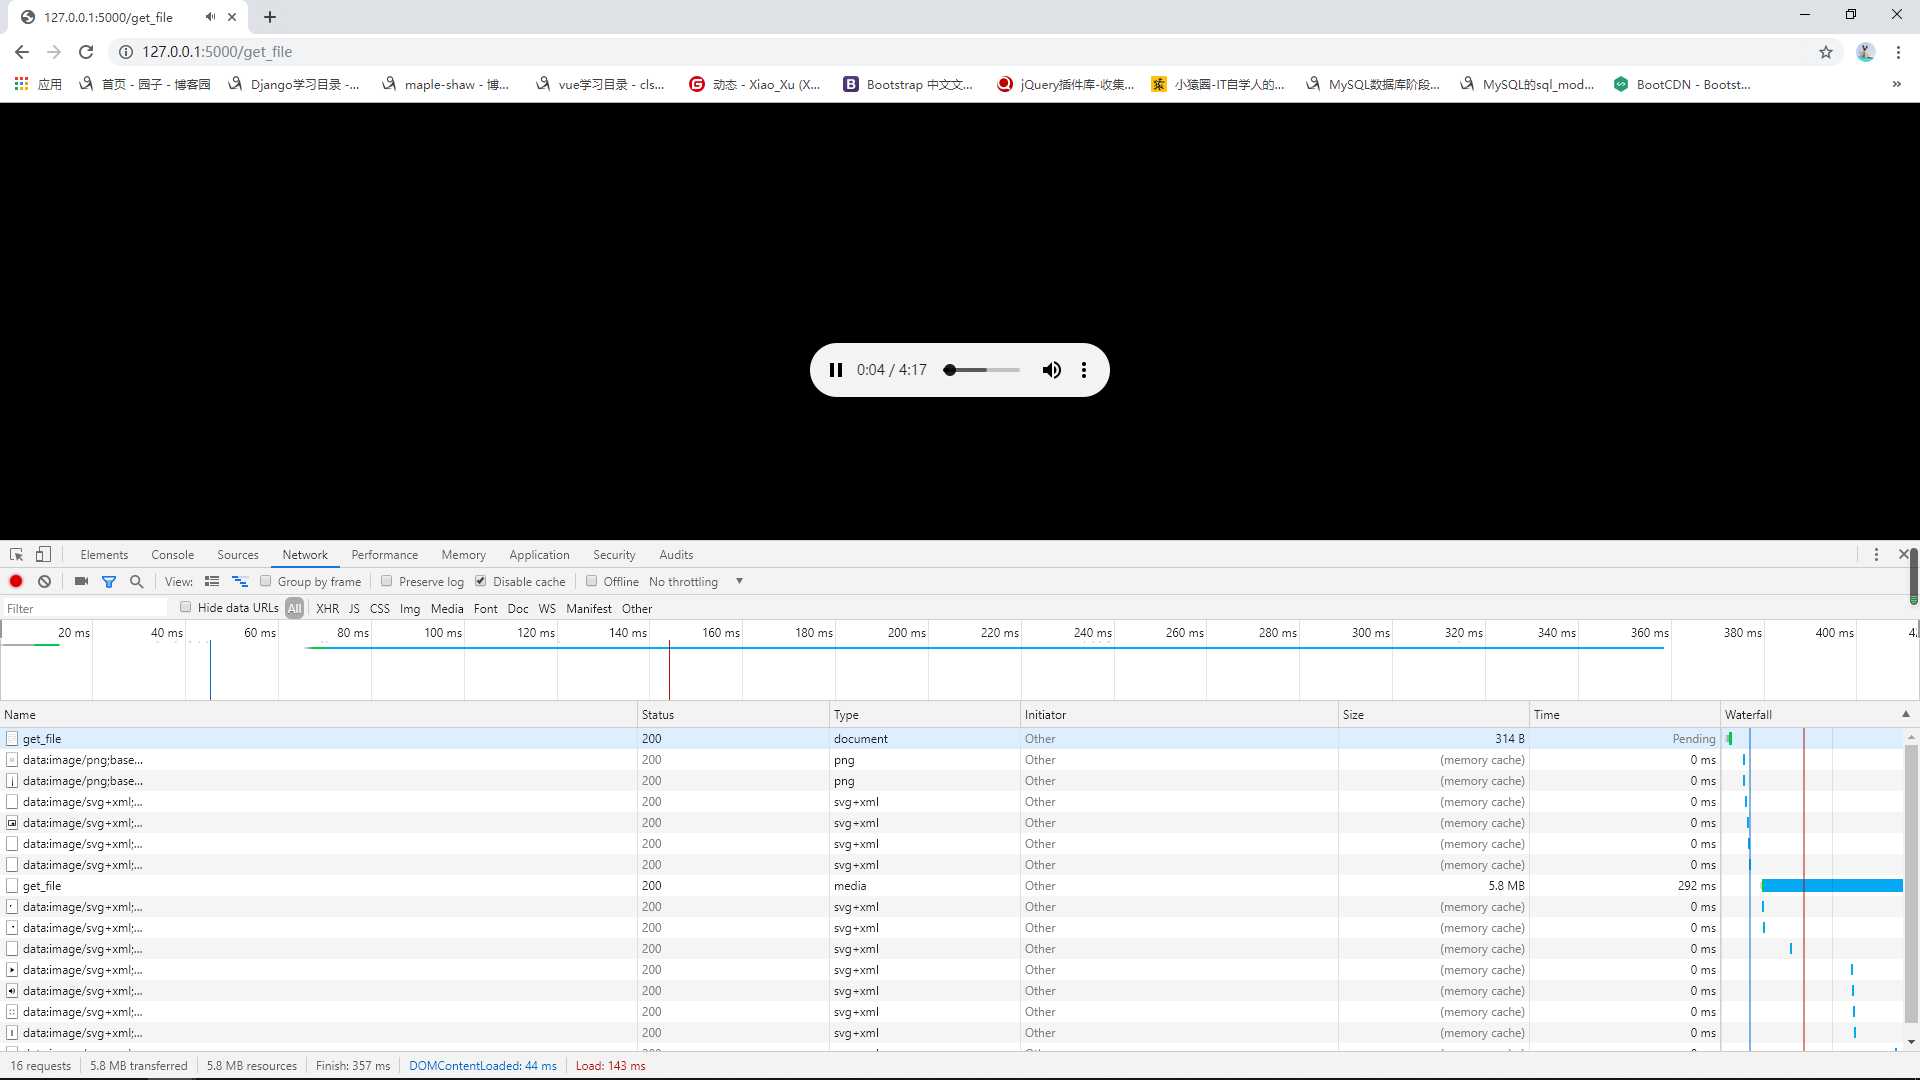Viewport: 1920px width, 1080px height.
Task: Open the BootCDN bookmark
Action: [x=1682, y=84]
